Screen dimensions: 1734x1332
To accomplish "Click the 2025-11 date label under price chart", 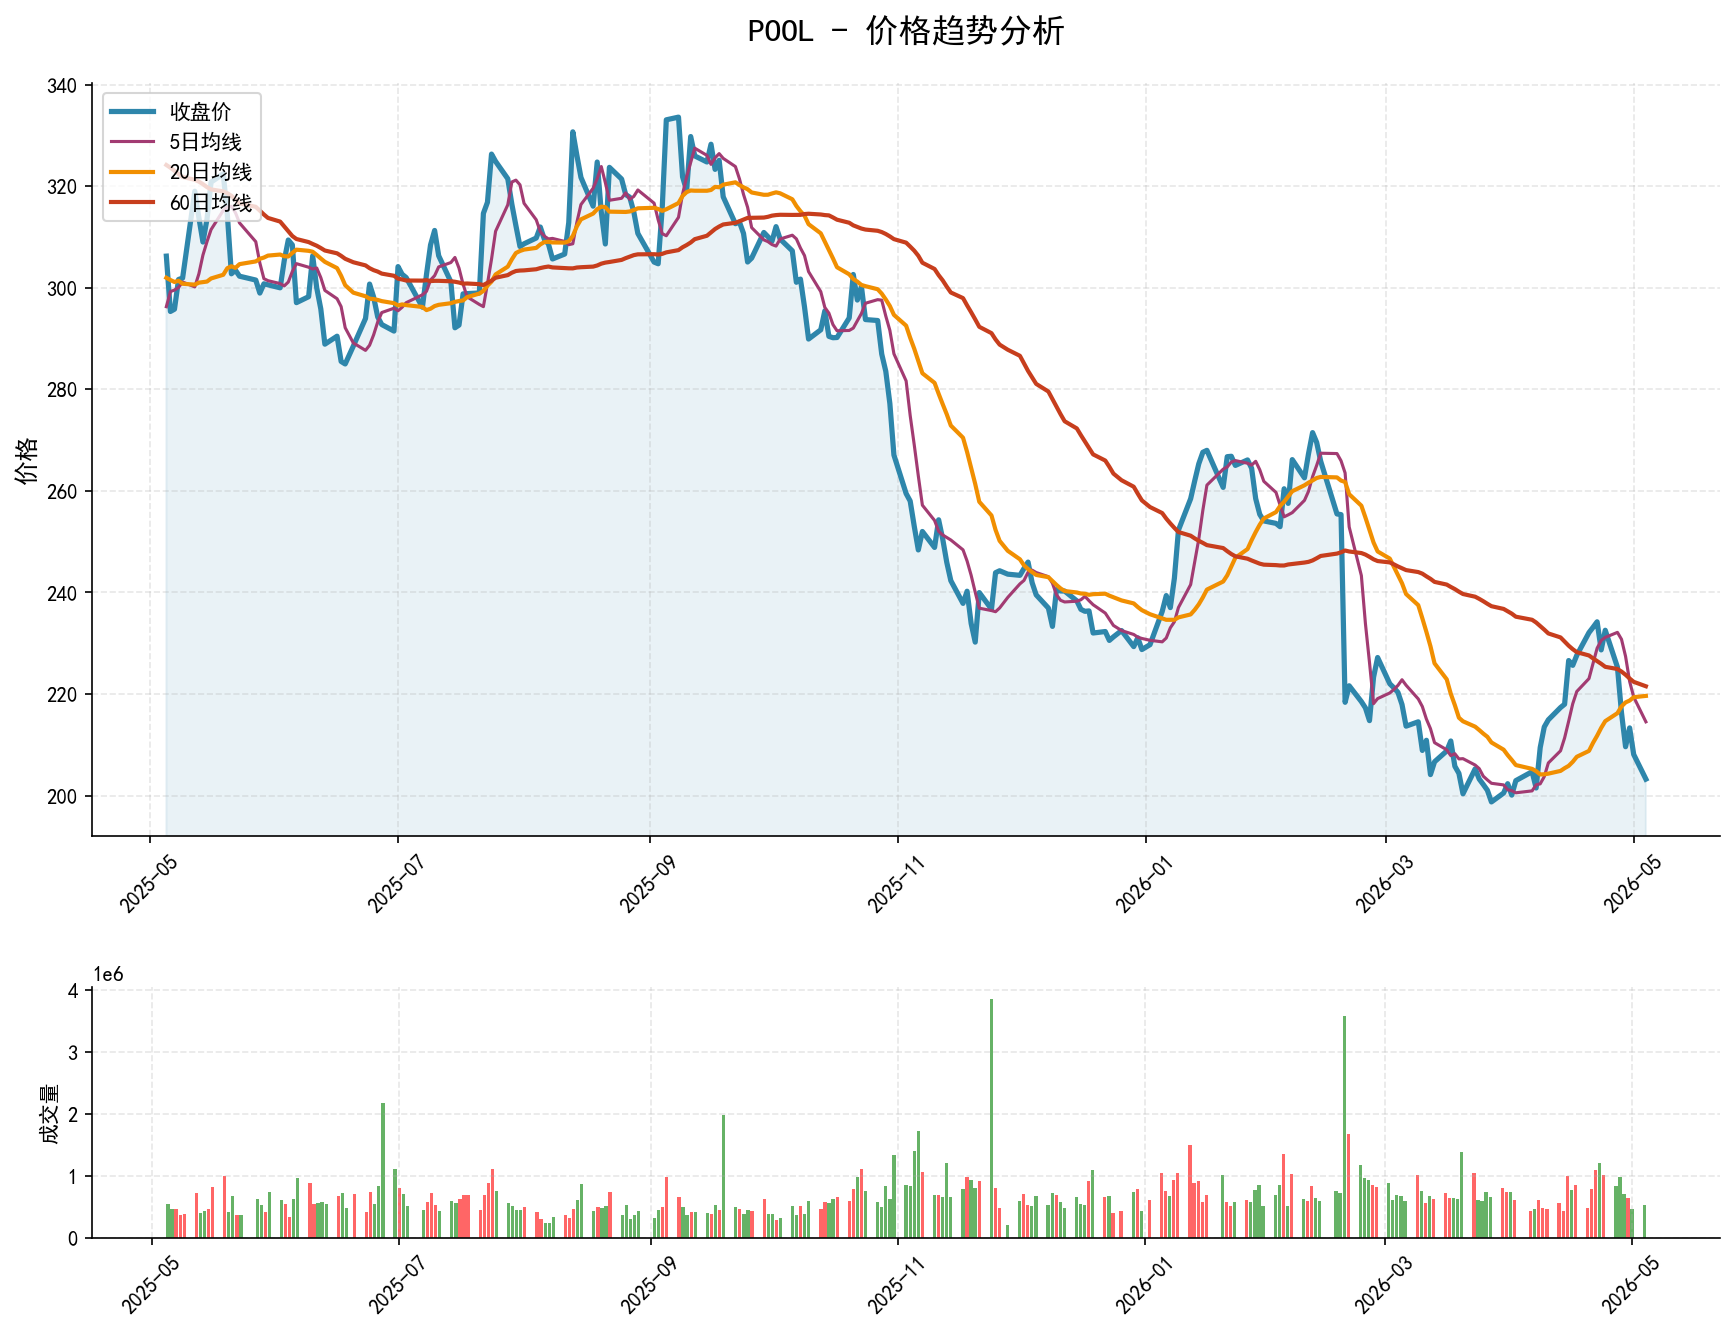I will click(895, 883).
